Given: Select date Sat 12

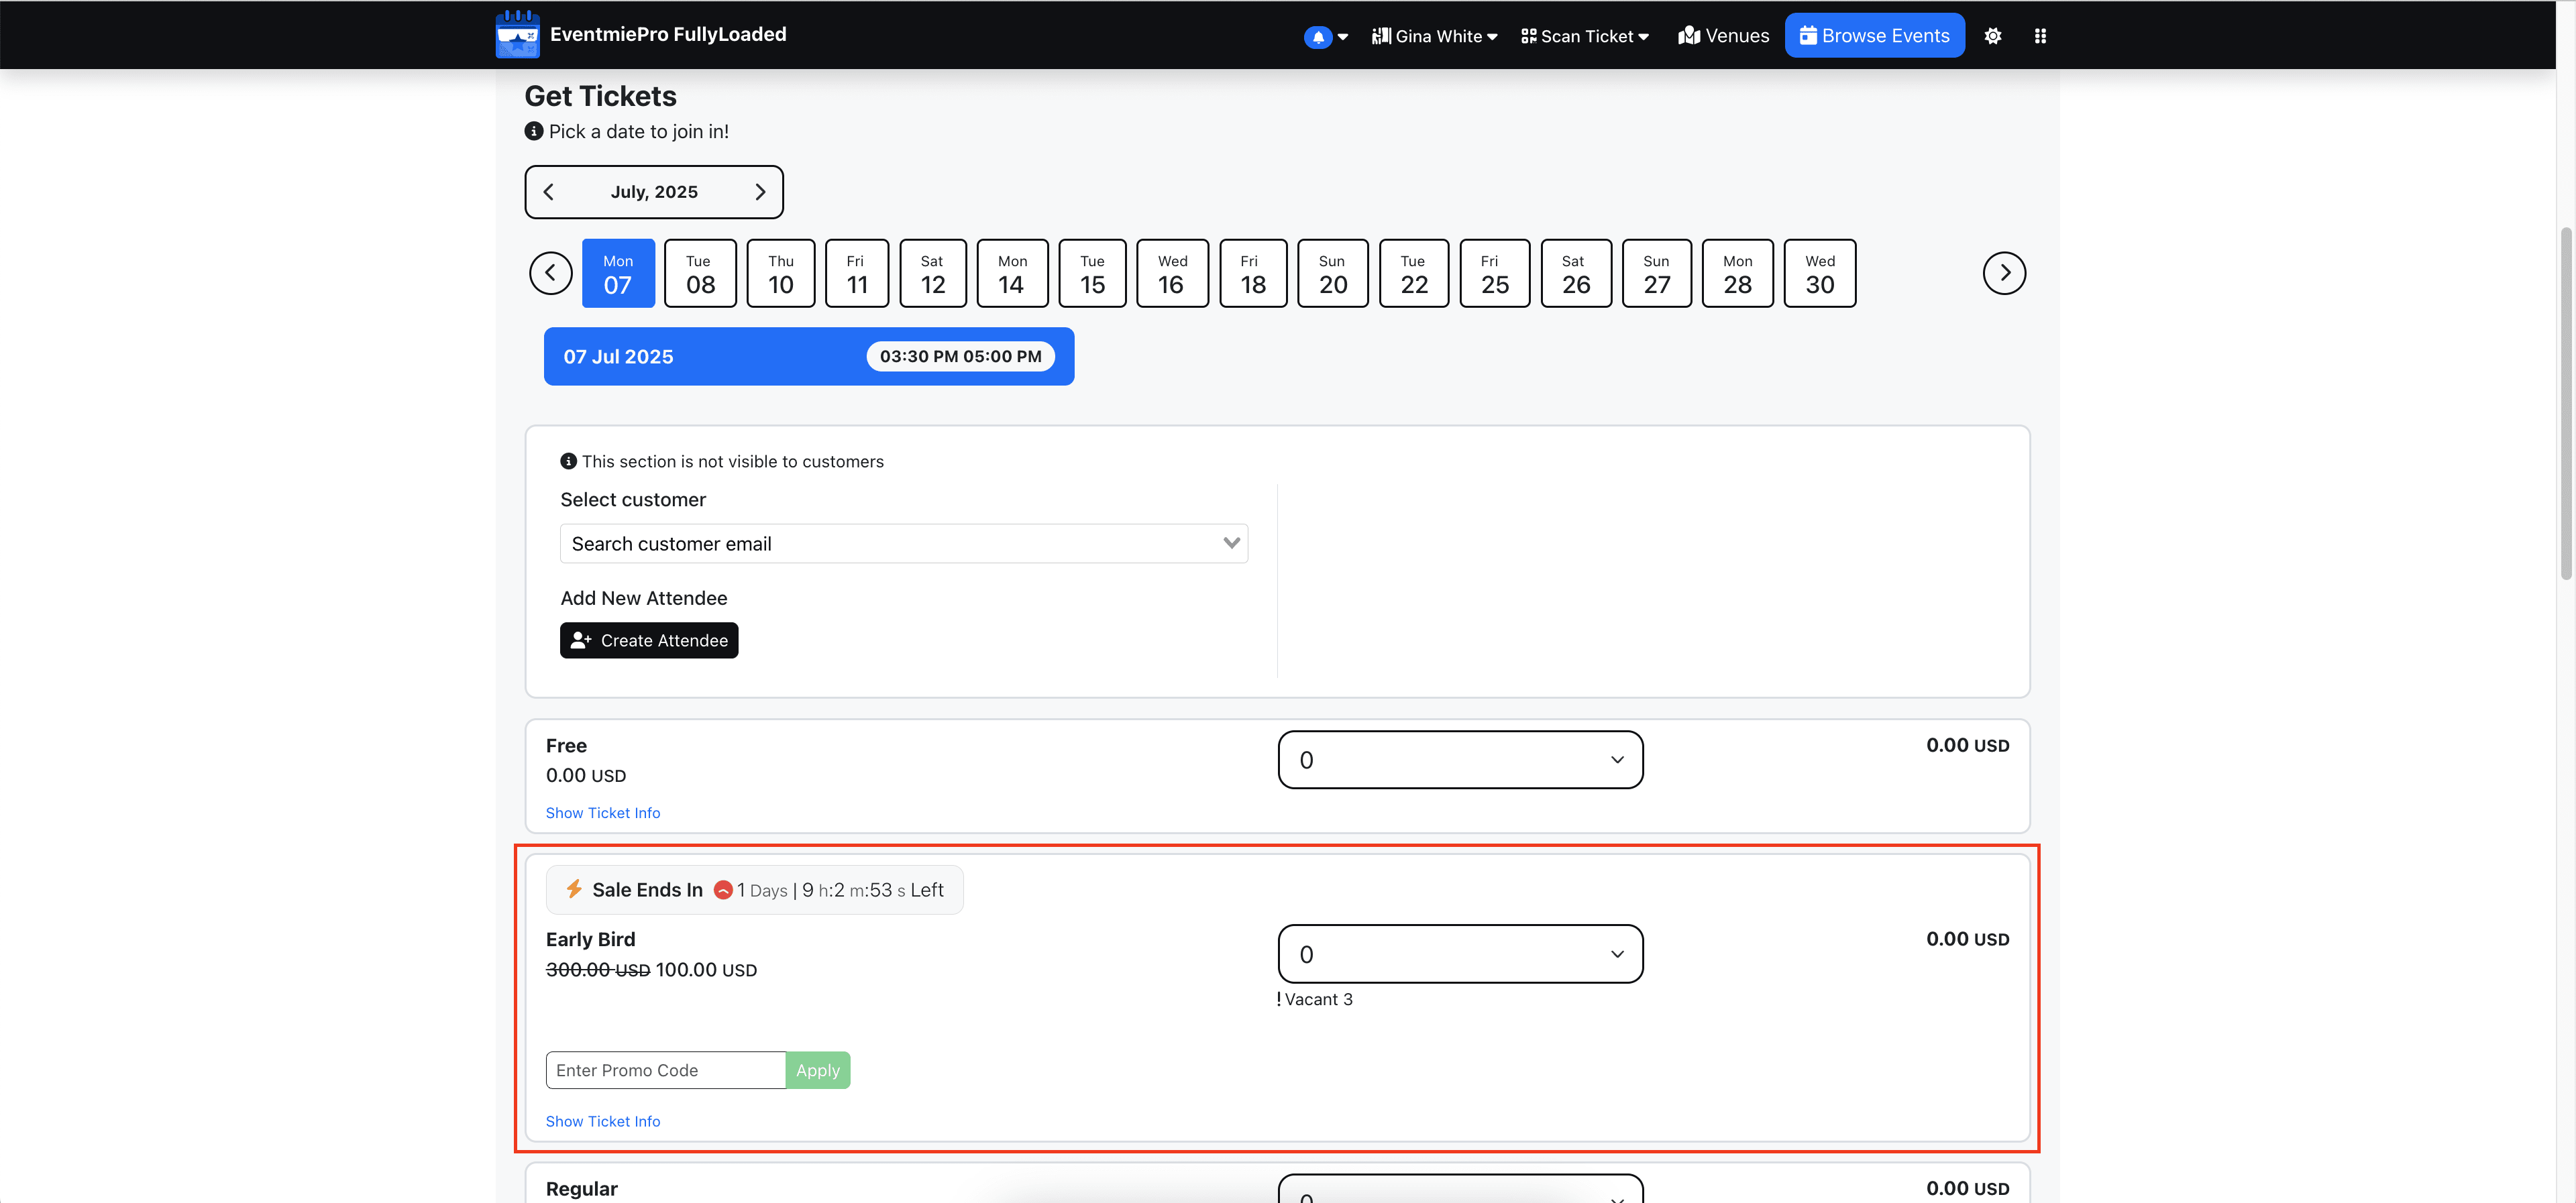Looking at the screenshot, I should [933, 273].
